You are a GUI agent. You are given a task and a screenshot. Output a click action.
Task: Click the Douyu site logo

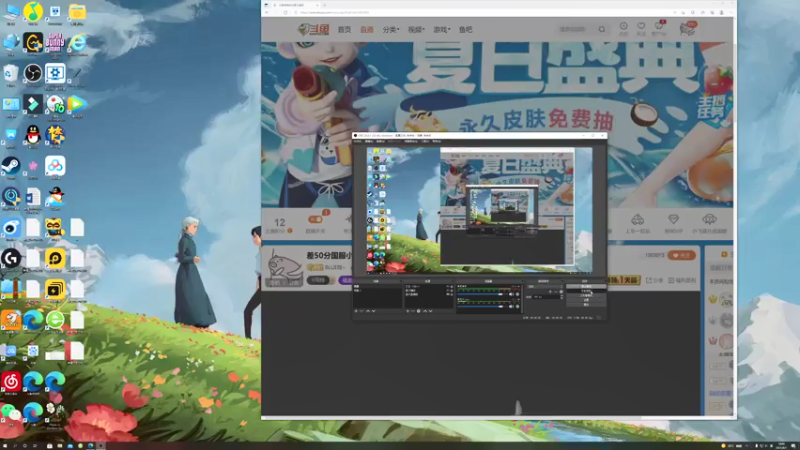314,30
